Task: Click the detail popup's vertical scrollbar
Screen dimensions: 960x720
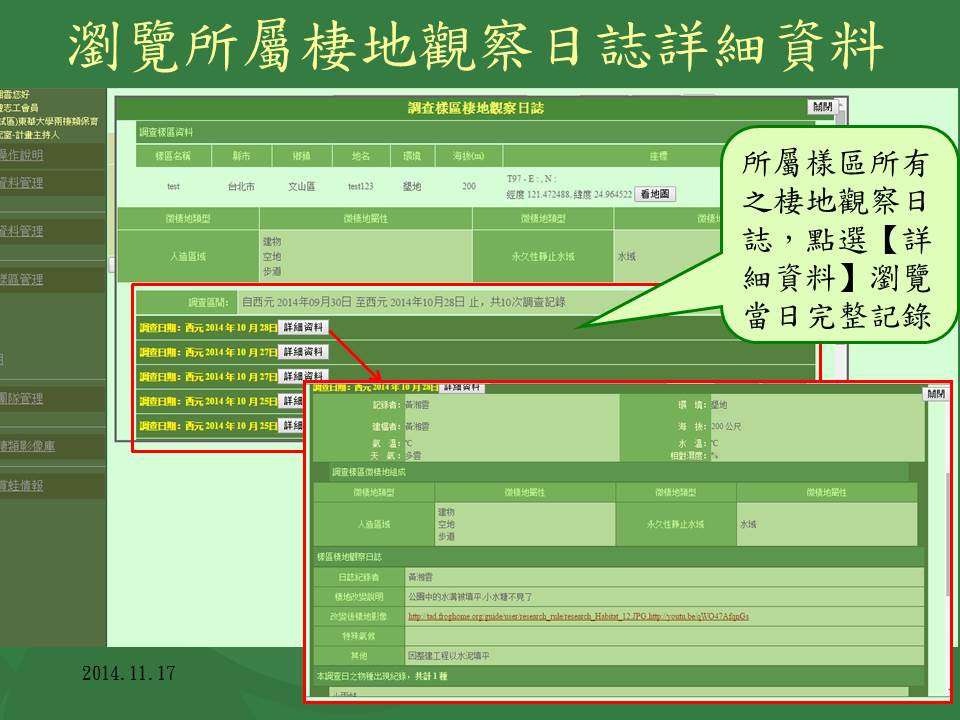Action: click(945, 540)
